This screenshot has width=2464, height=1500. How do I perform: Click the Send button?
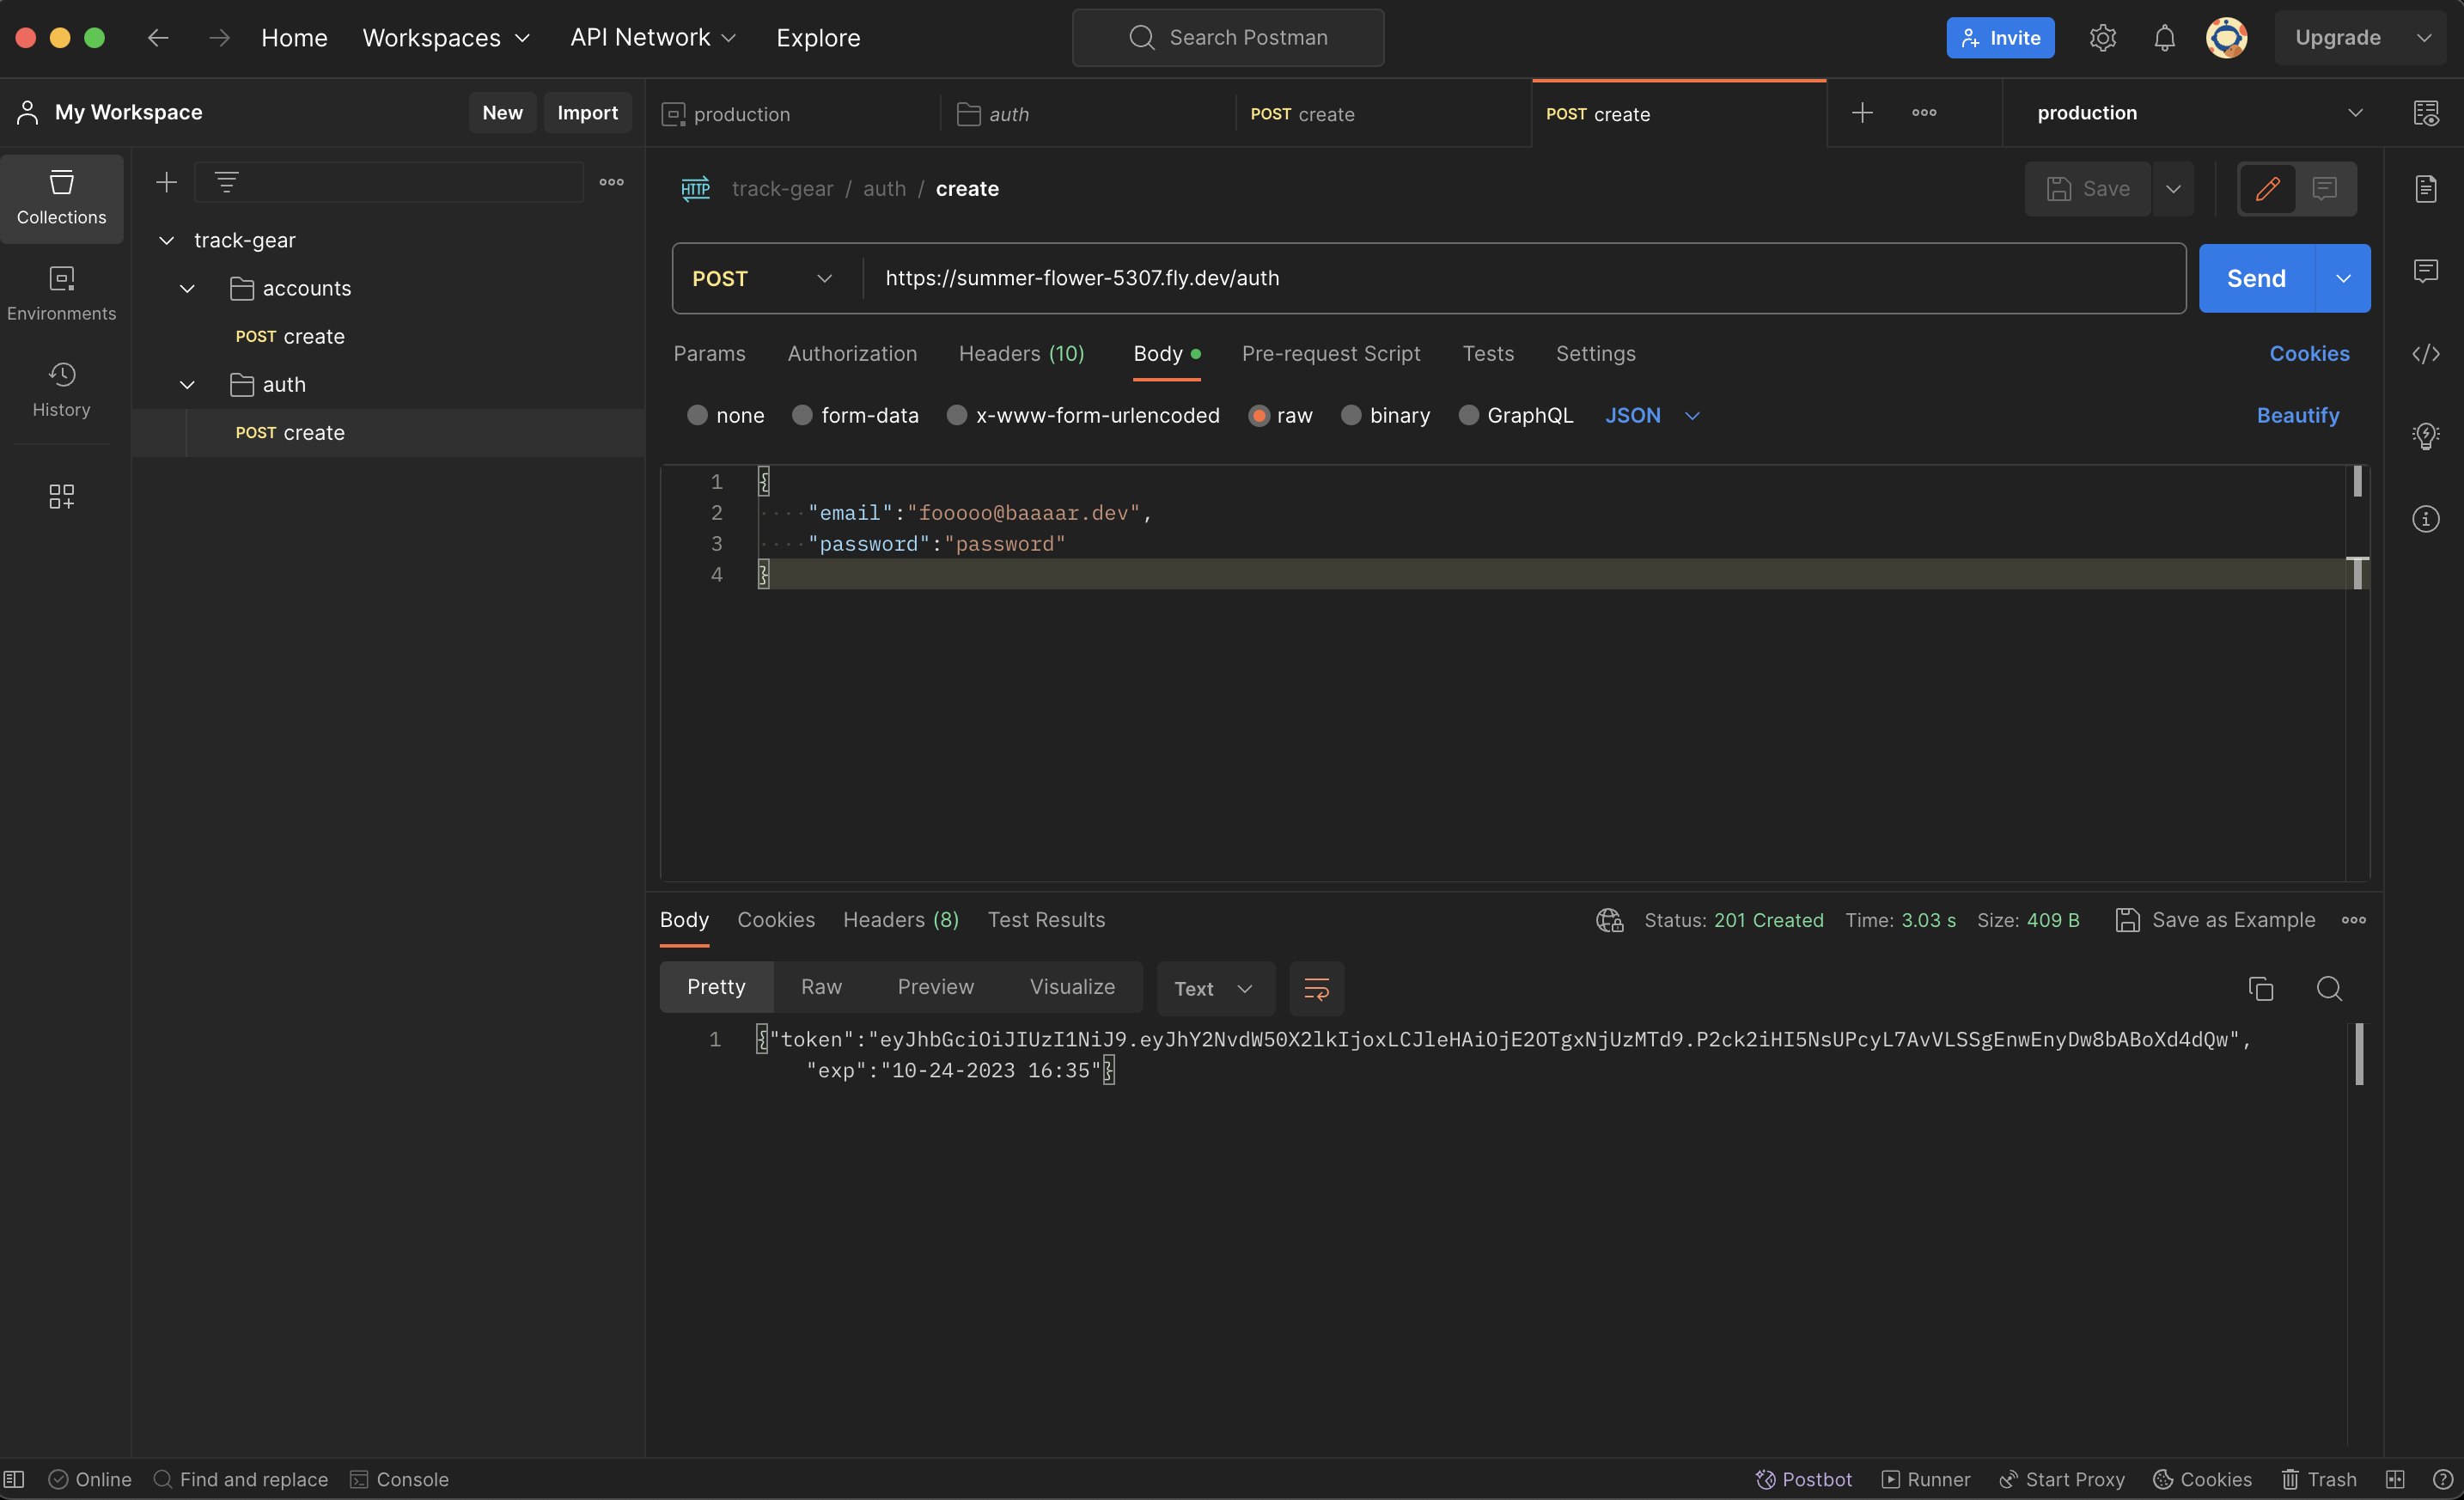pyautogui.click(x=2256, y=278)
